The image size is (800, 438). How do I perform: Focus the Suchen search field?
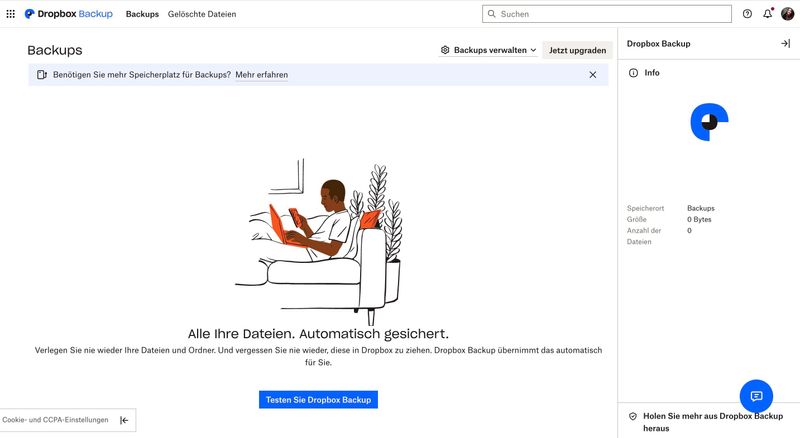[x=607, y=14]
